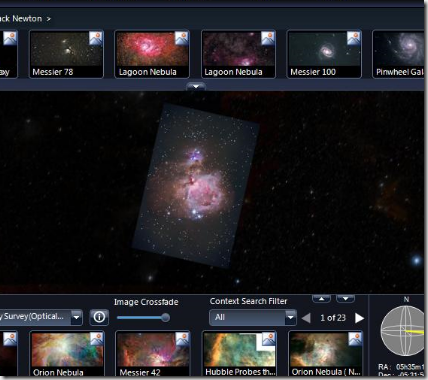This screenshot has height=380, width=428.
Task: Open the Survey (Optical) imagery dropdown
Action: click(x=41, y=317)
